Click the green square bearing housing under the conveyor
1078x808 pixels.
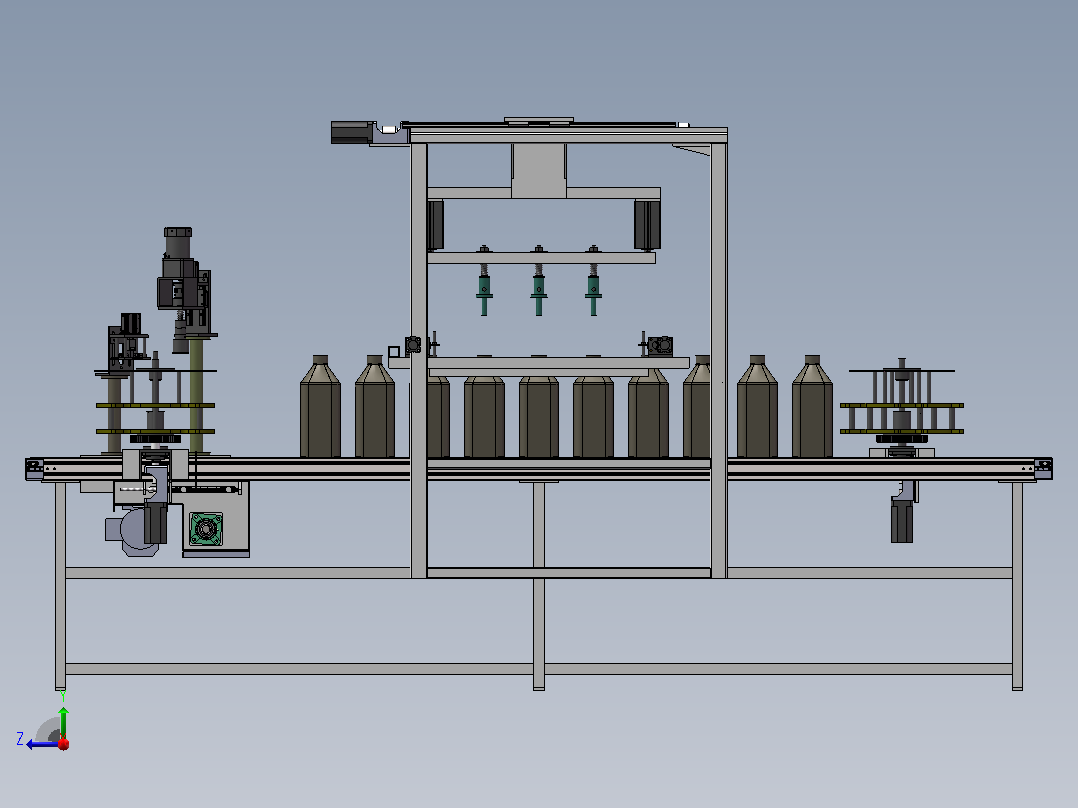click(206, 529)
